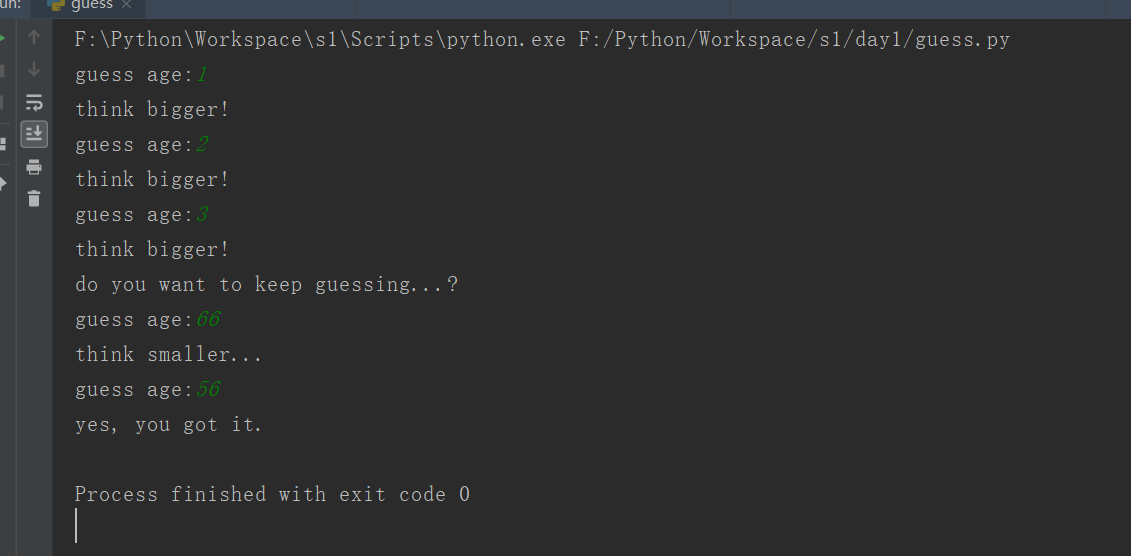Rerun the guess script with green arrow
The image size is (1131, 556).
(x=2, y=37)
